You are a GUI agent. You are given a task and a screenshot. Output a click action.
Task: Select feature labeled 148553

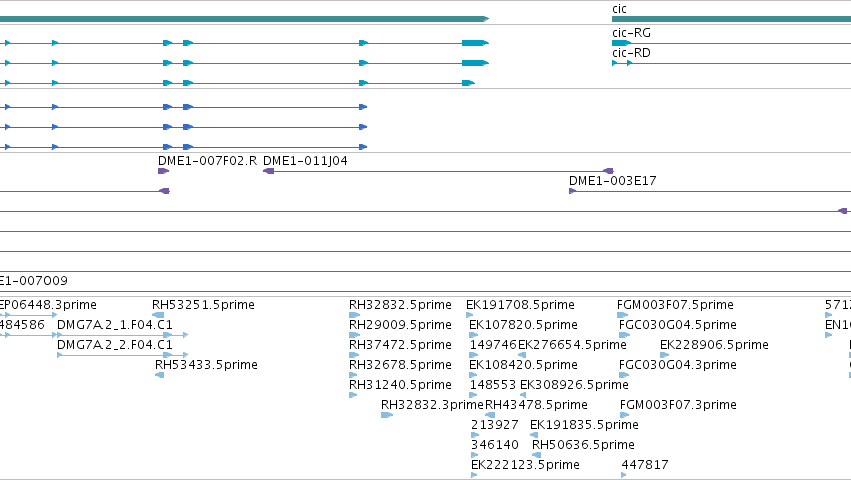coord(493,385)
